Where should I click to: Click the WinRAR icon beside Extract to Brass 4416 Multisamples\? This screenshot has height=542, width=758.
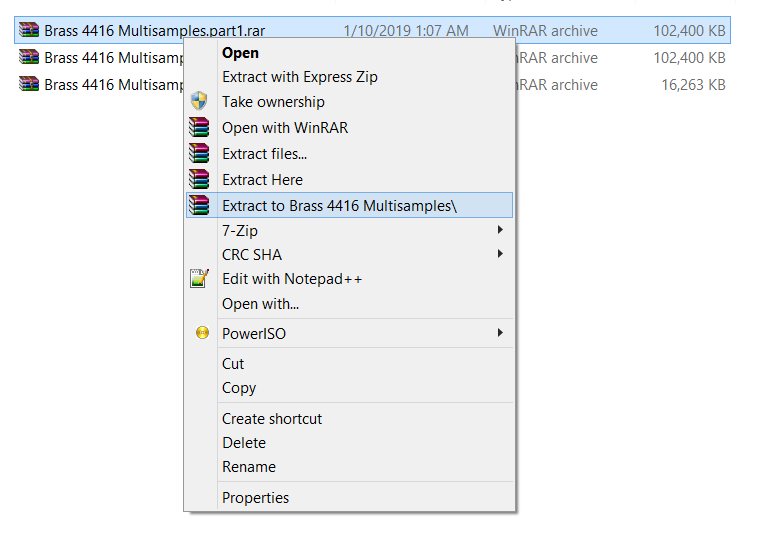[x=199, y=205]
